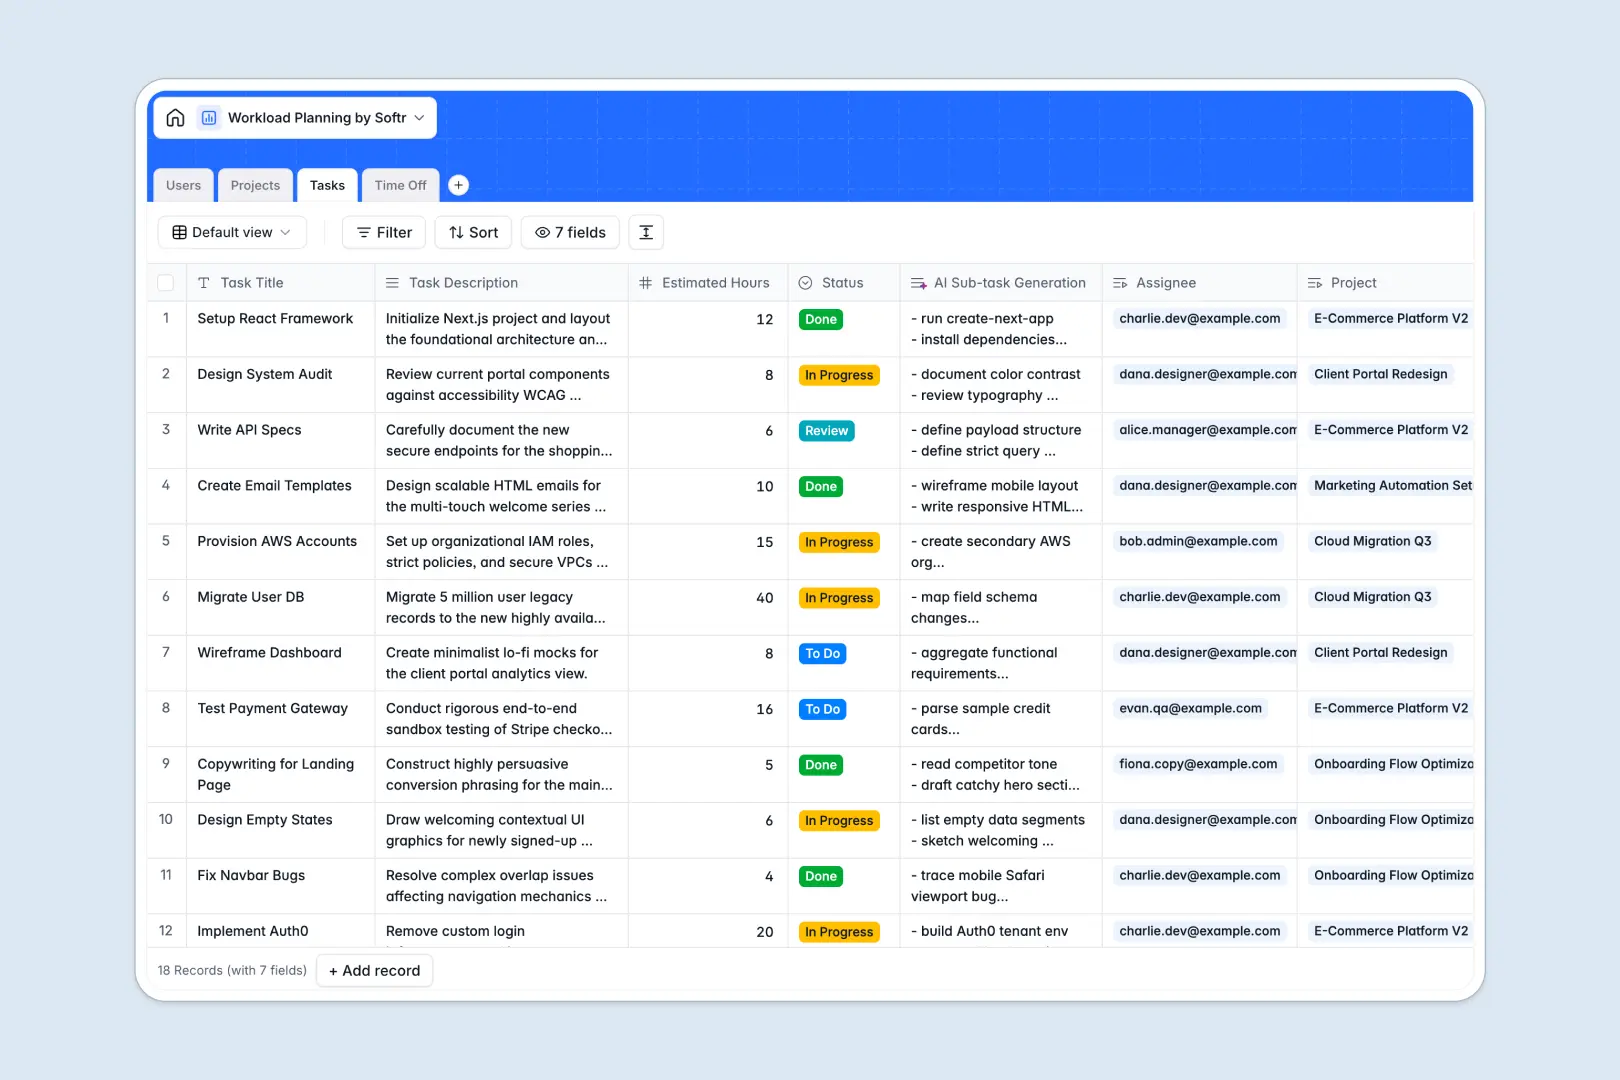Switch to the Projects tab

pyautogui.click(x=254, y=185)
